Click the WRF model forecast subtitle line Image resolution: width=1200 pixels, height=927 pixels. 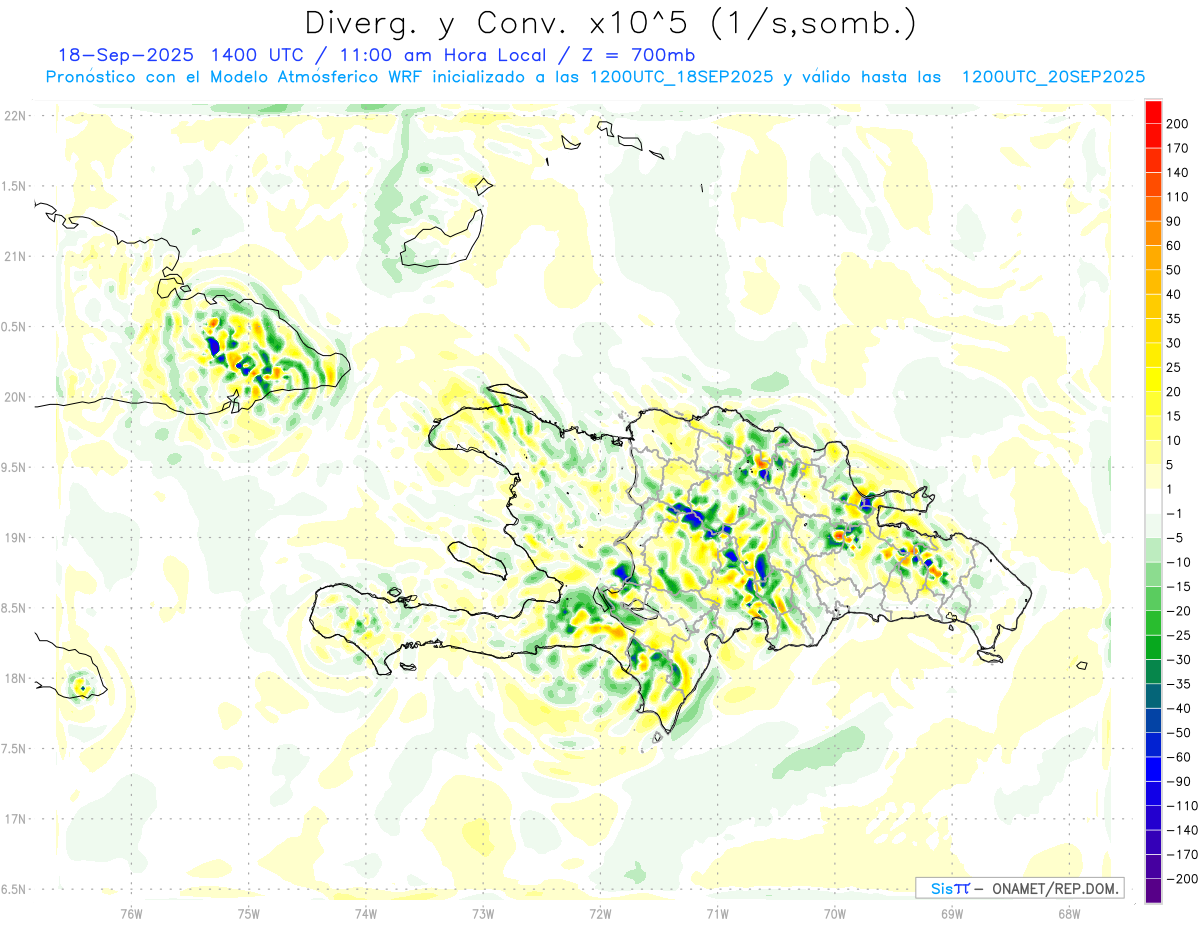point(595,77)
